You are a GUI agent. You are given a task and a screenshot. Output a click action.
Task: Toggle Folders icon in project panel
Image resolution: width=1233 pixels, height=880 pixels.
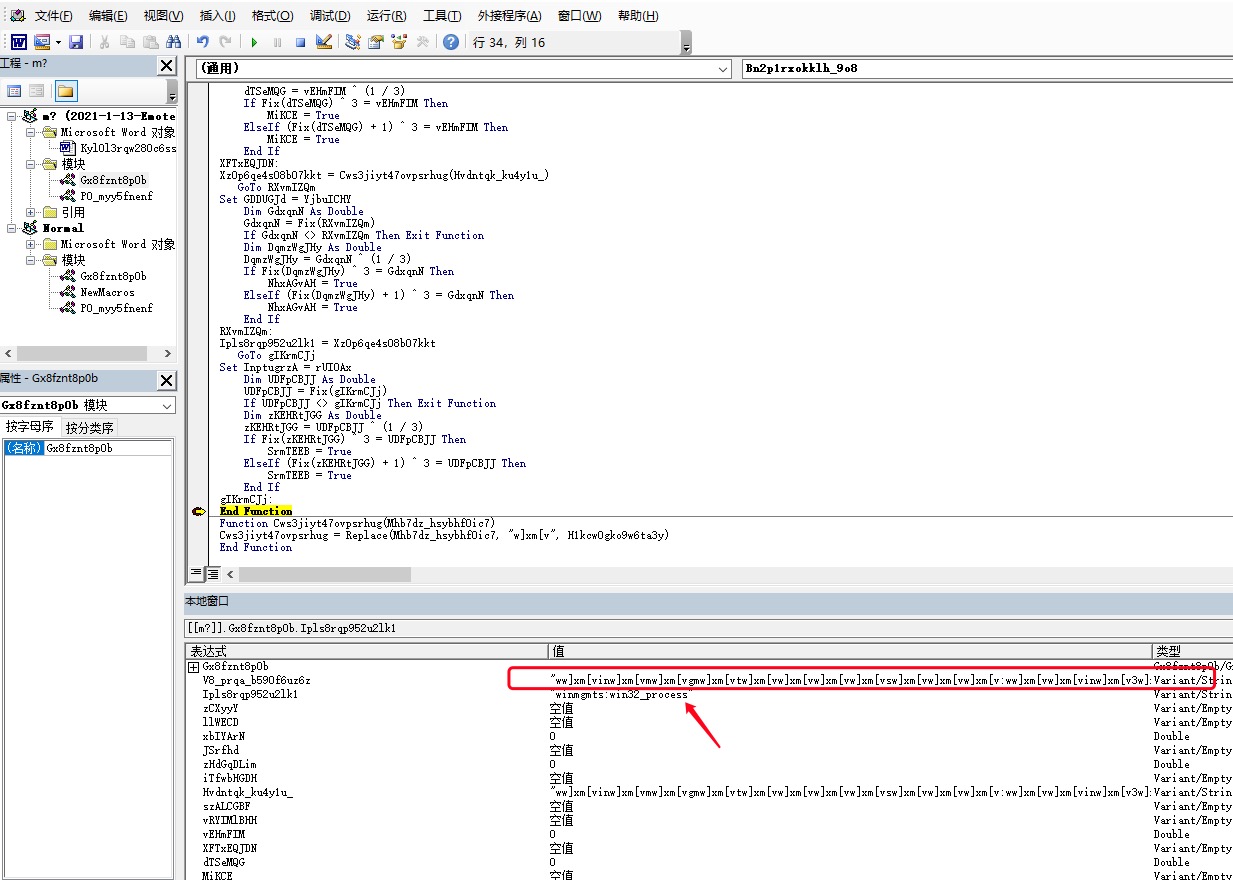pos(65,91)
